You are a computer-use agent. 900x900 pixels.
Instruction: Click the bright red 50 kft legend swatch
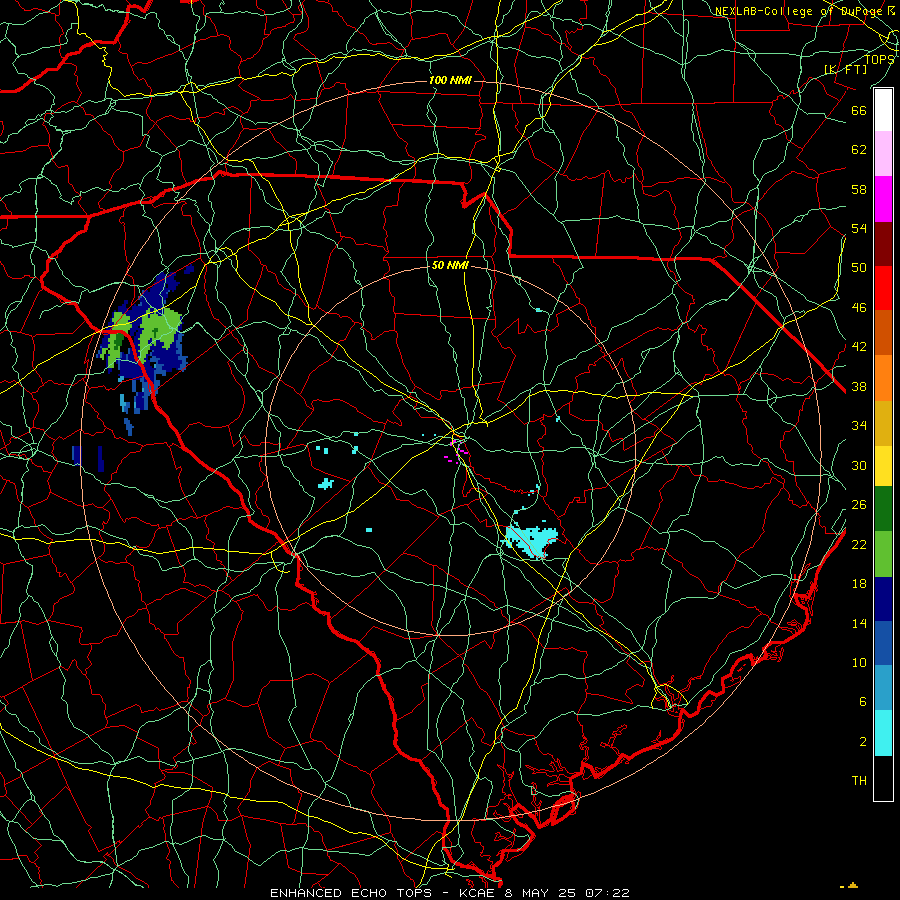tap(883, 288)
